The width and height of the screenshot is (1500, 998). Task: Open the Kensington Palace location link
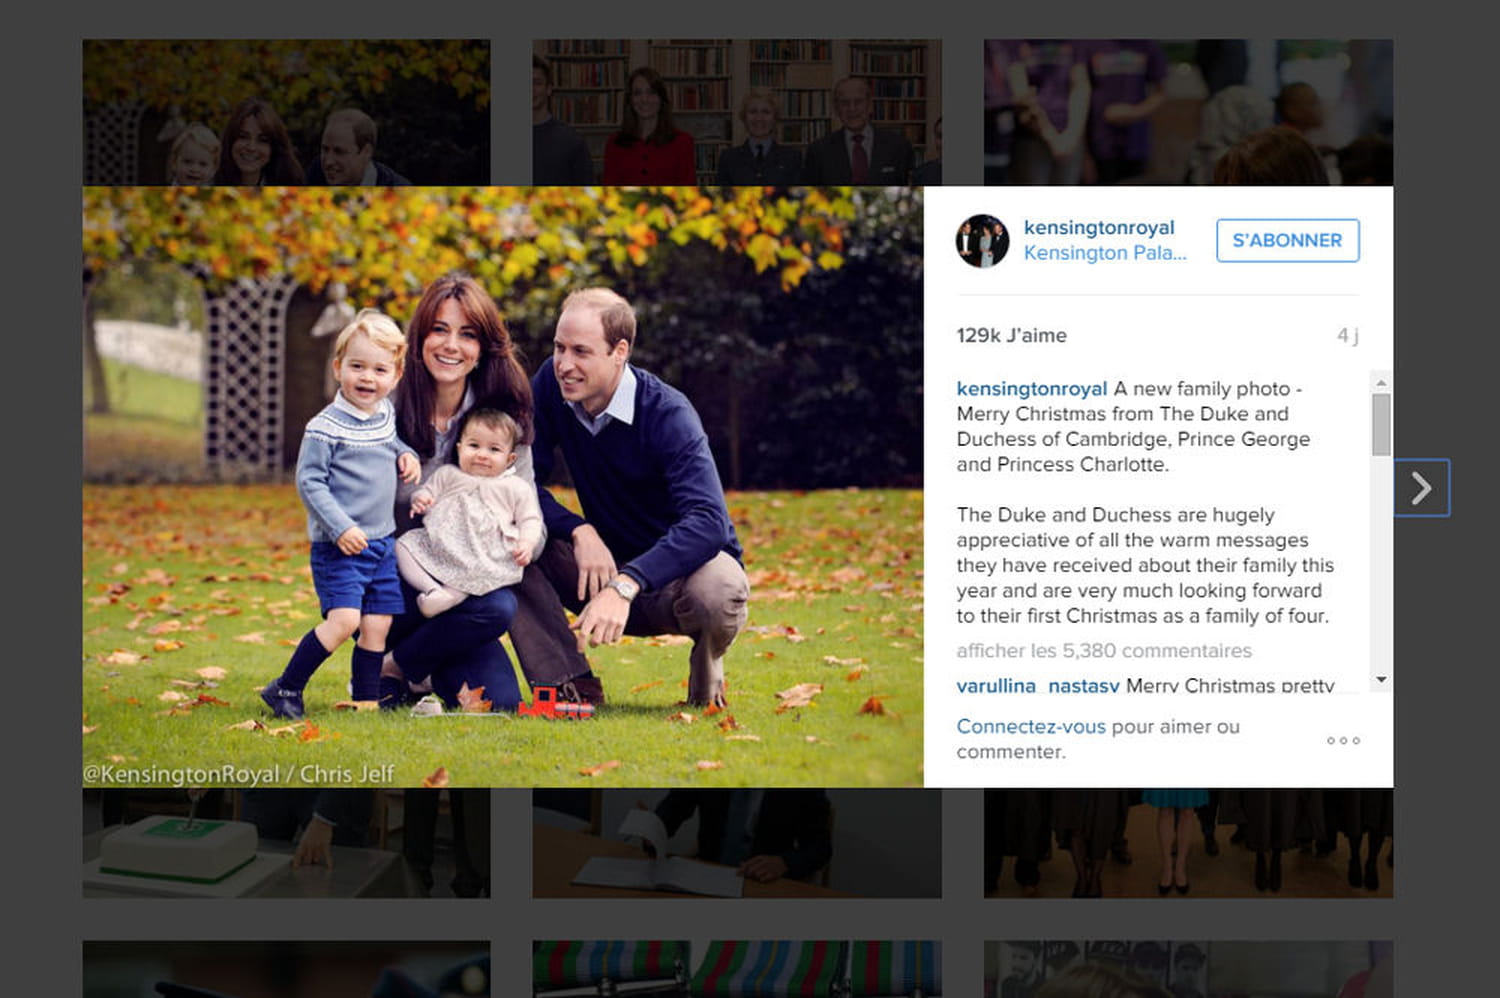point(1105,253)
